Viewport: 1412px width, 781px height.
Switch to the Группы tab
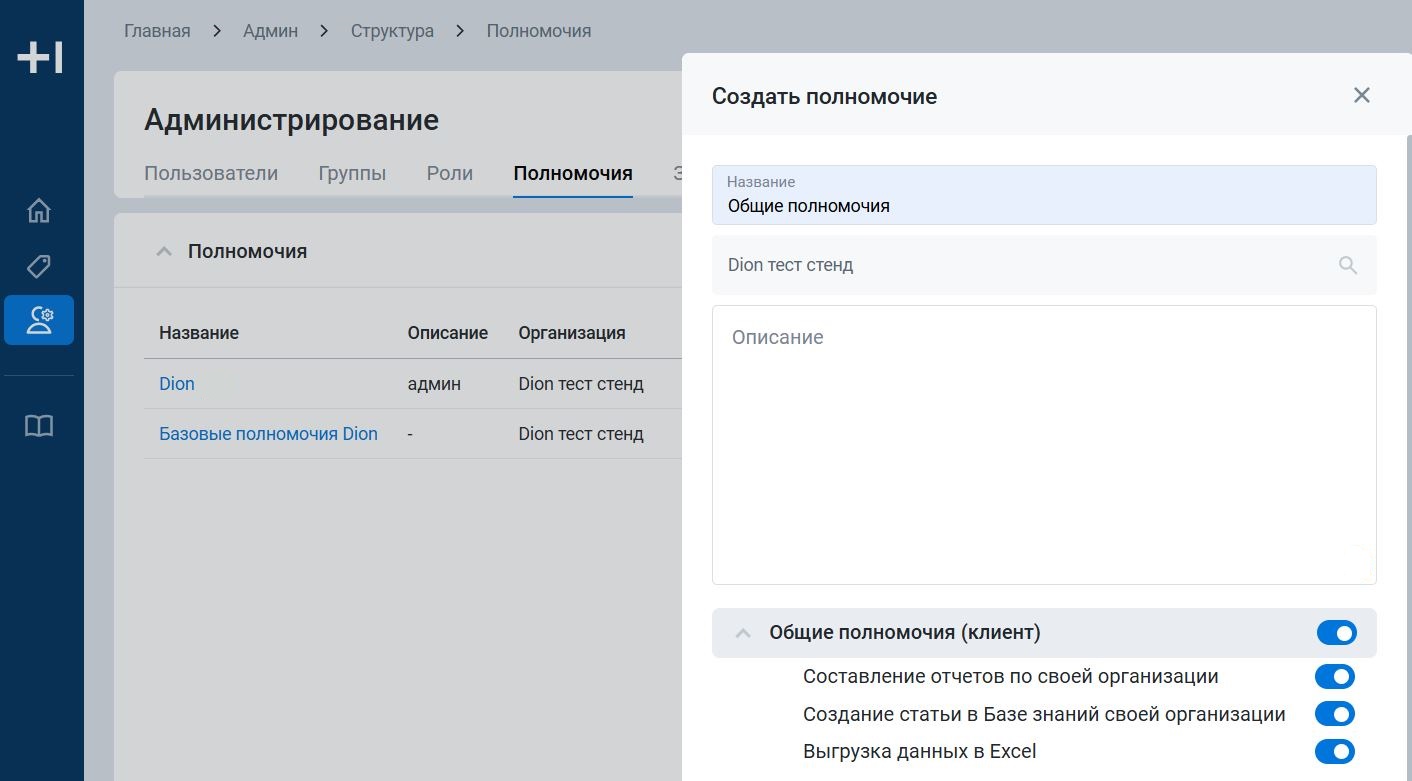tap(352, 173)
